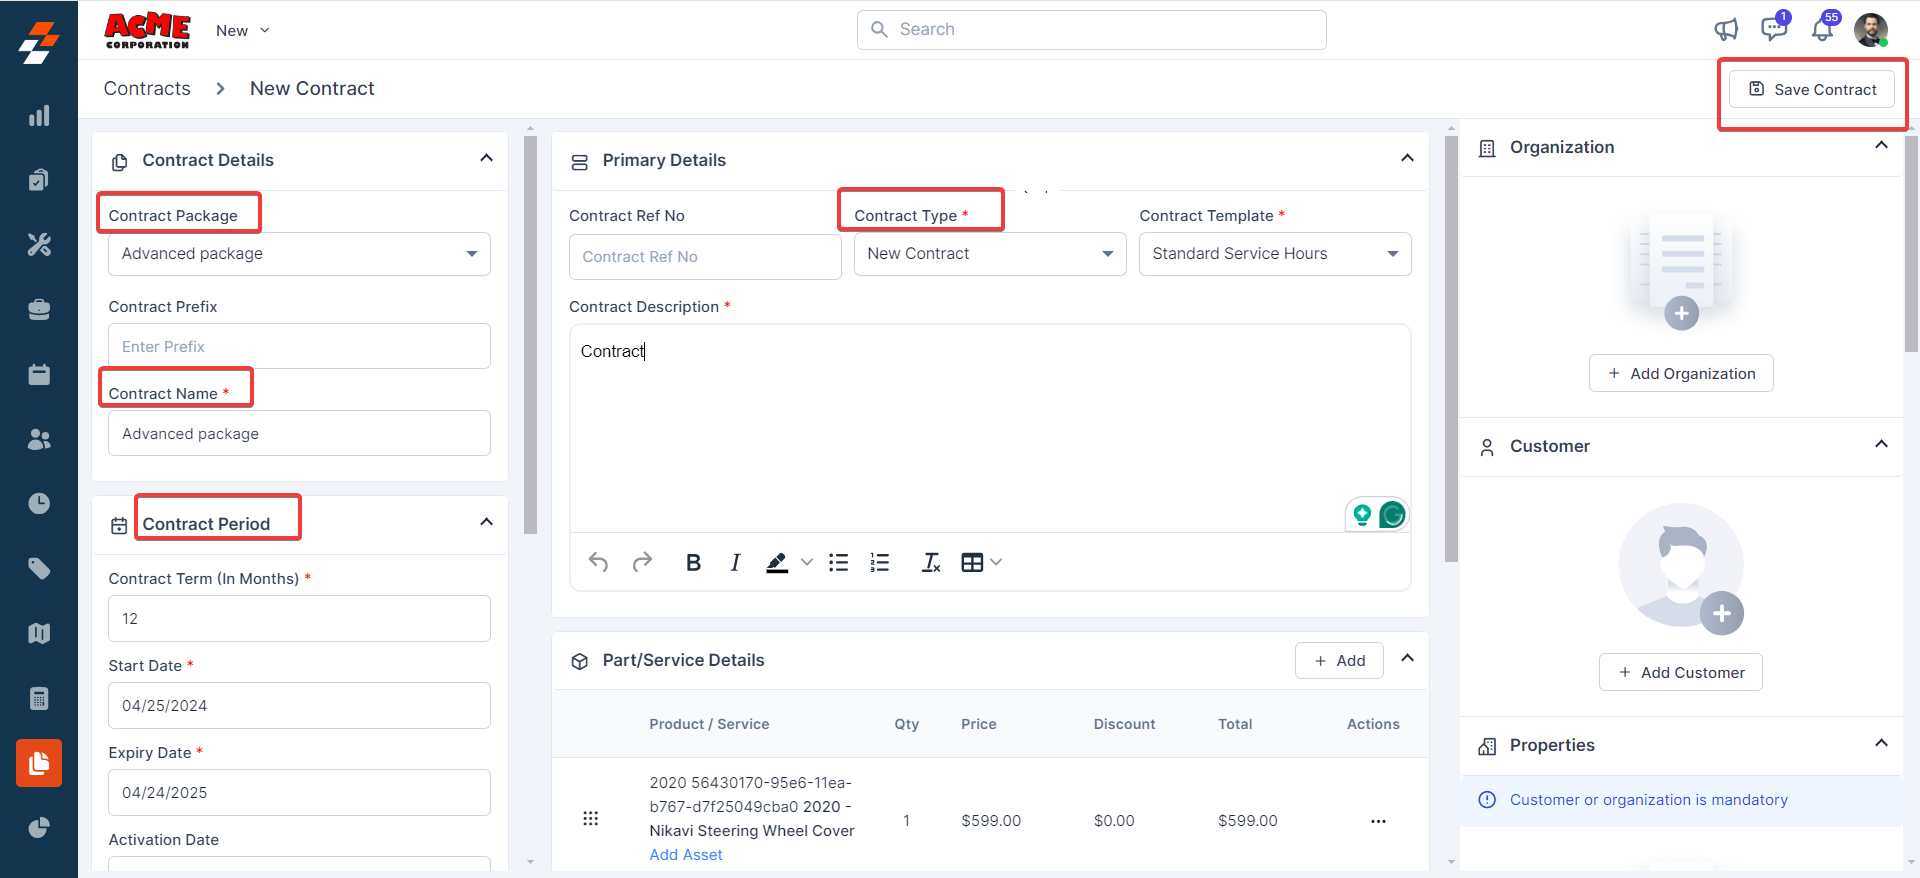
Task: Click the Italic formatting icon
Action: click(735, 563)
